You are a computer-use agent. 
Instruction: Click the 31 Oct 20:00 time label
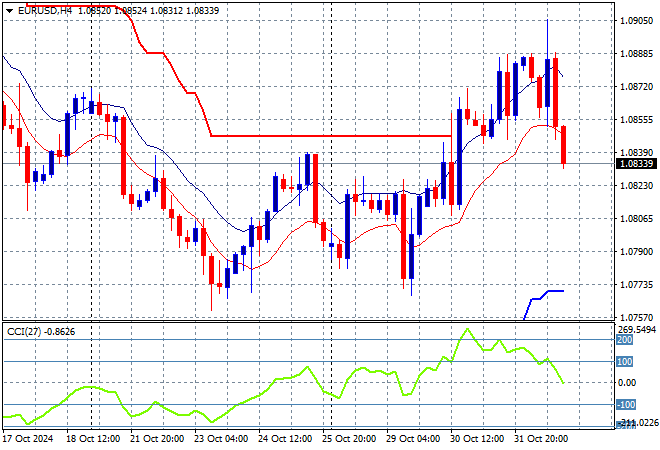541,439
